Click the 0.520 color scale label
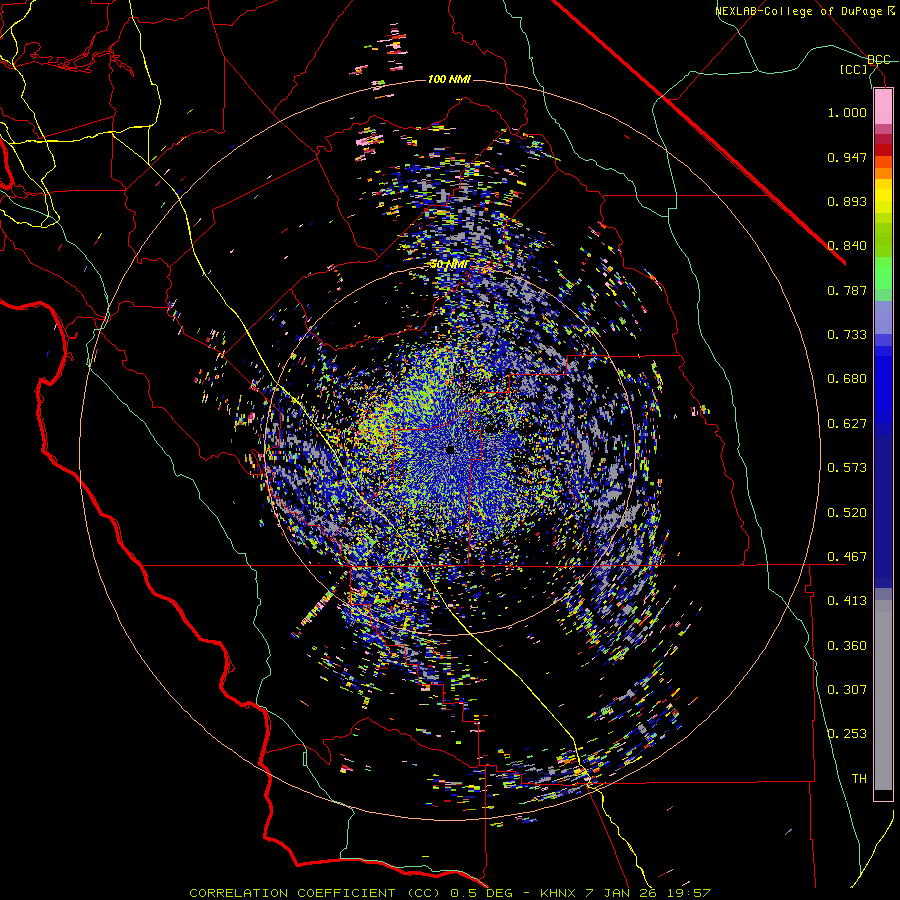 (847, 513)
